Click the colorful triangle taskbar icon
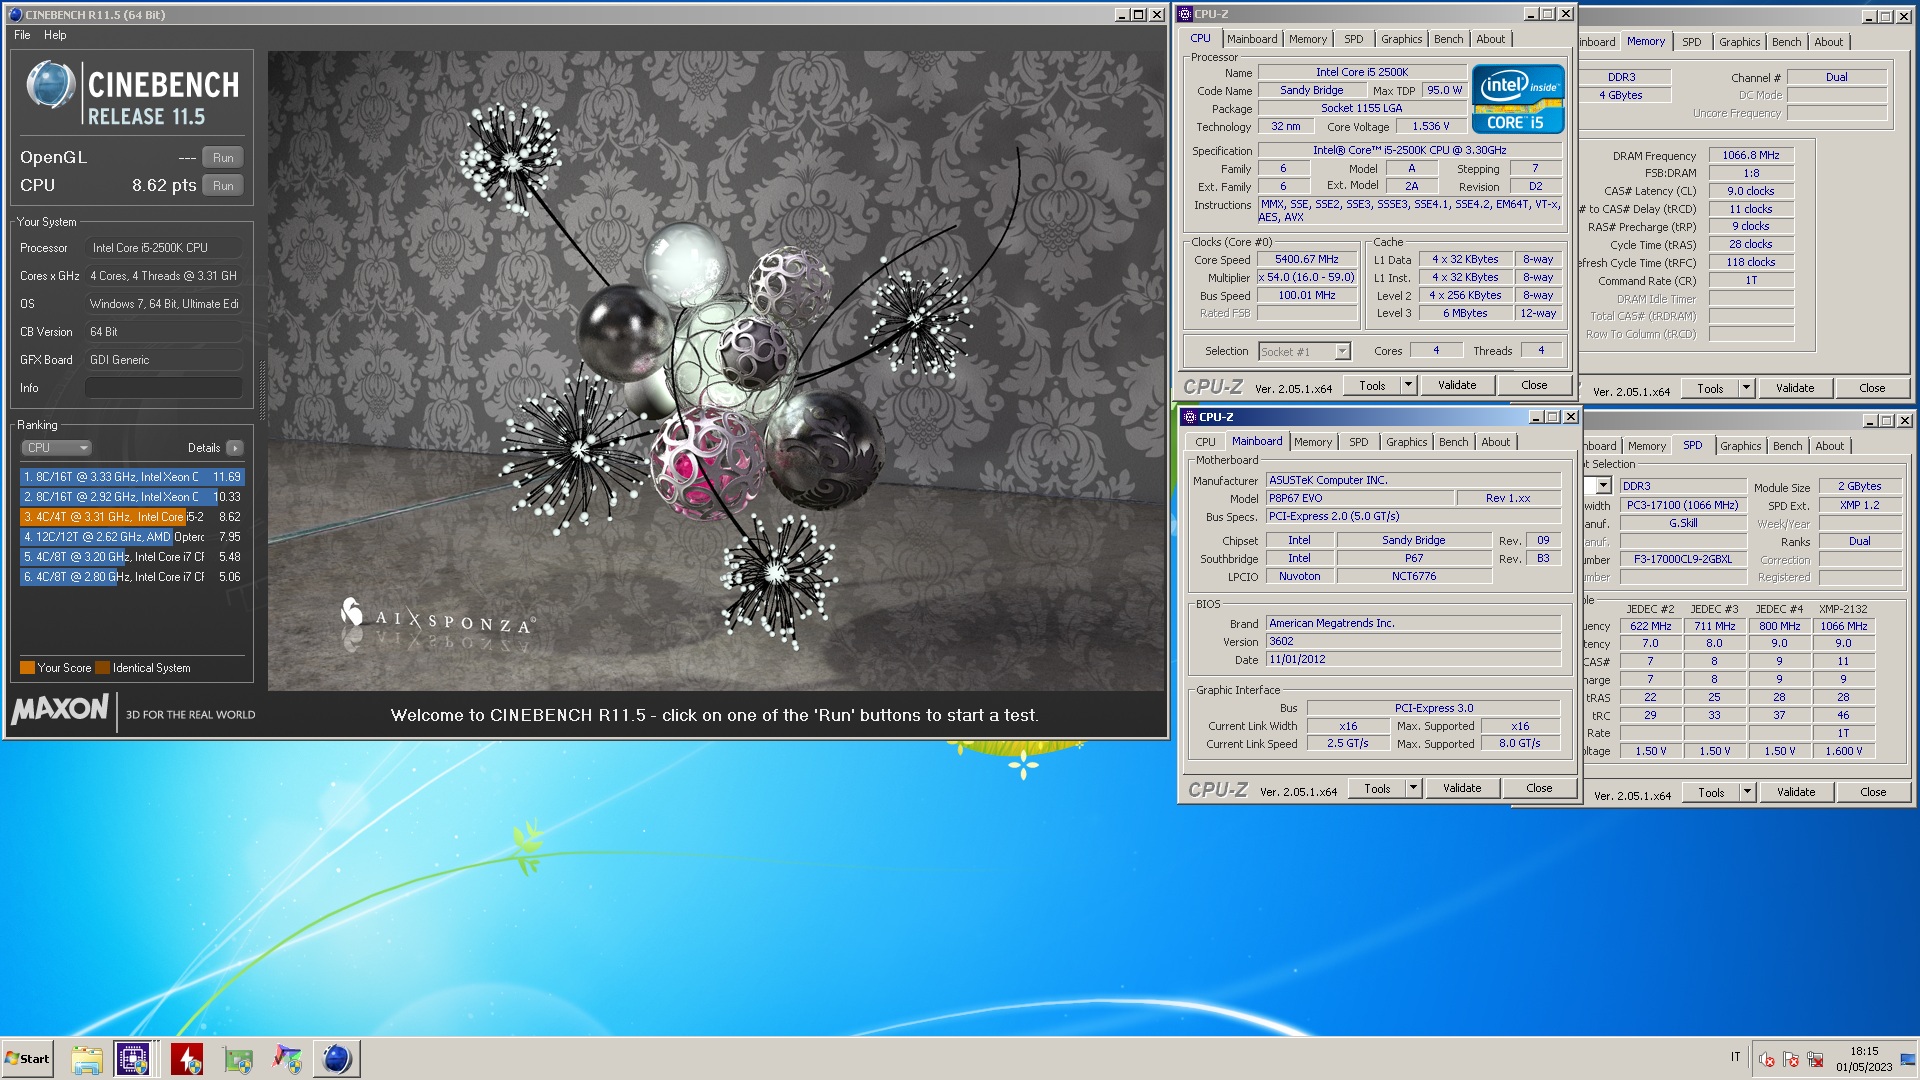This screenshot has height=1080, width=1920. (287, 1059)
